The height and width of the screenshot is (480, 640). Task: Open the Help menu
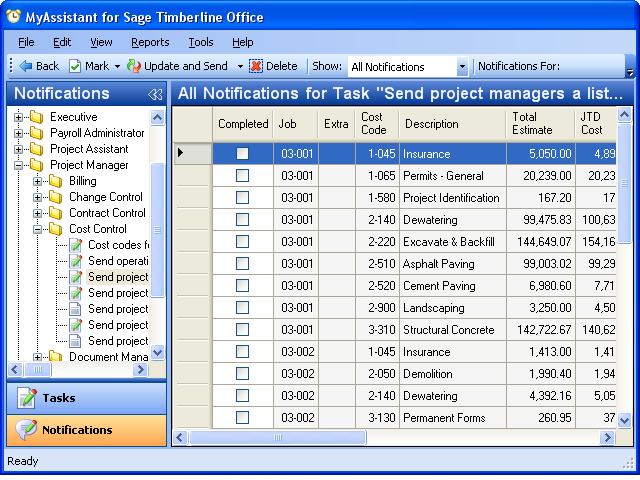point(242,42)
